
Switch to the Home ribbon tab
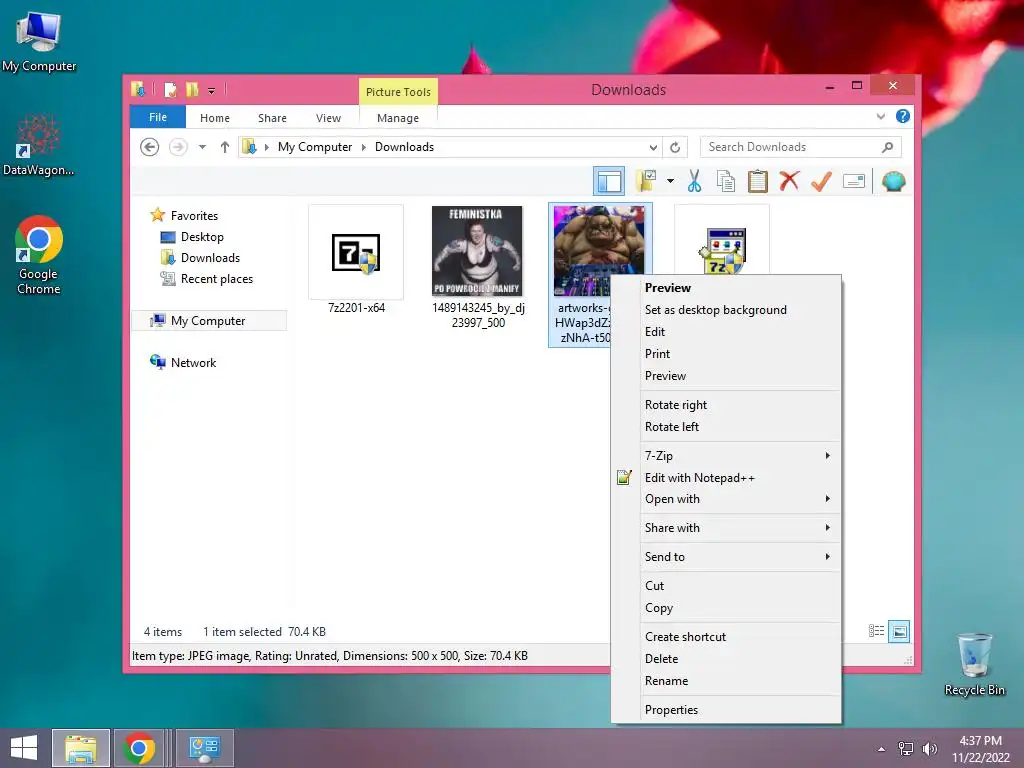point(215,118)
